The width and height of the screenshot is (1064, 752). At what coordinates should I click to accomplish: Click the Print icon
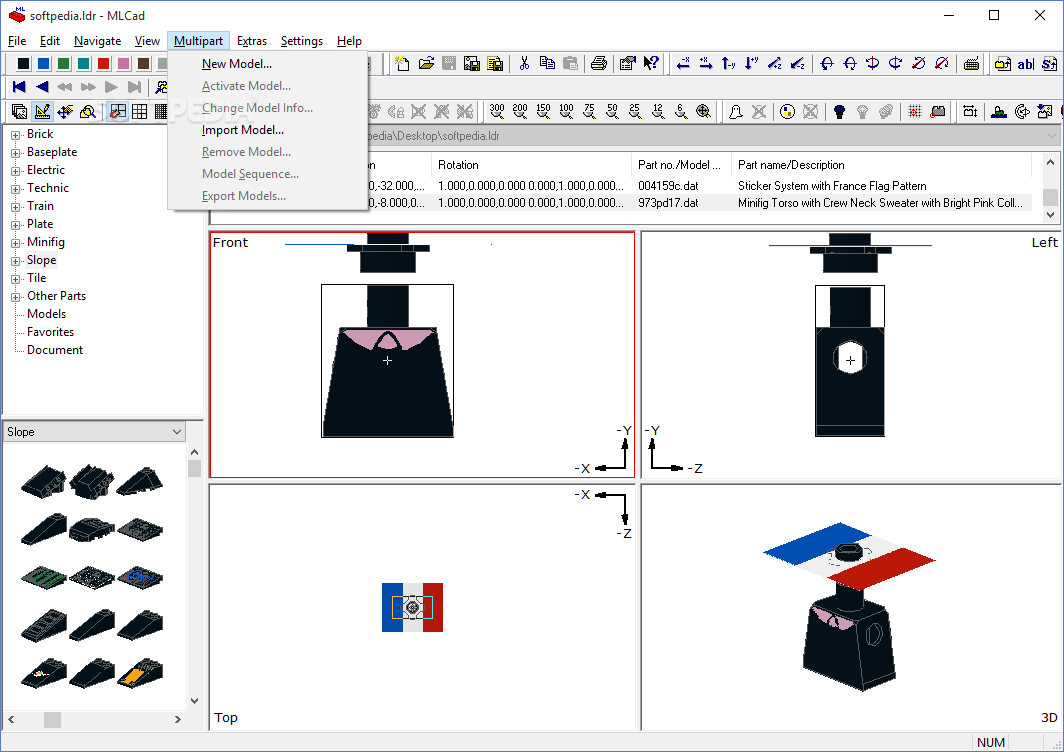[x=598, y=64]
